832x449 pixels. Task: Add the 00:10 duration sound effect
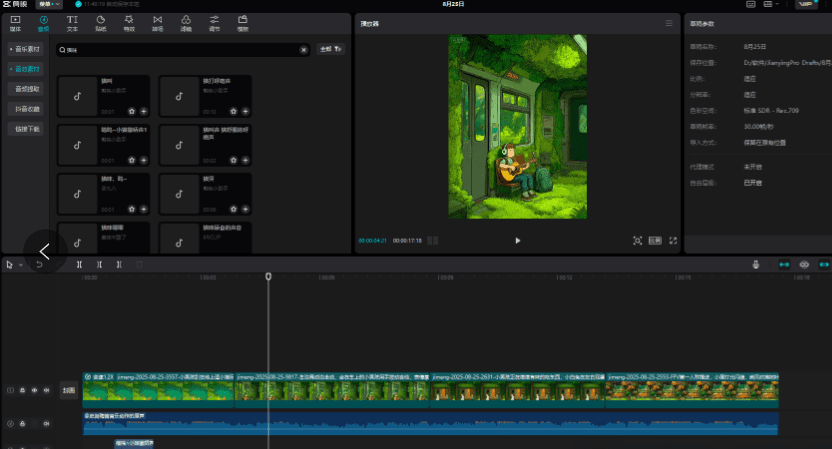245,111
